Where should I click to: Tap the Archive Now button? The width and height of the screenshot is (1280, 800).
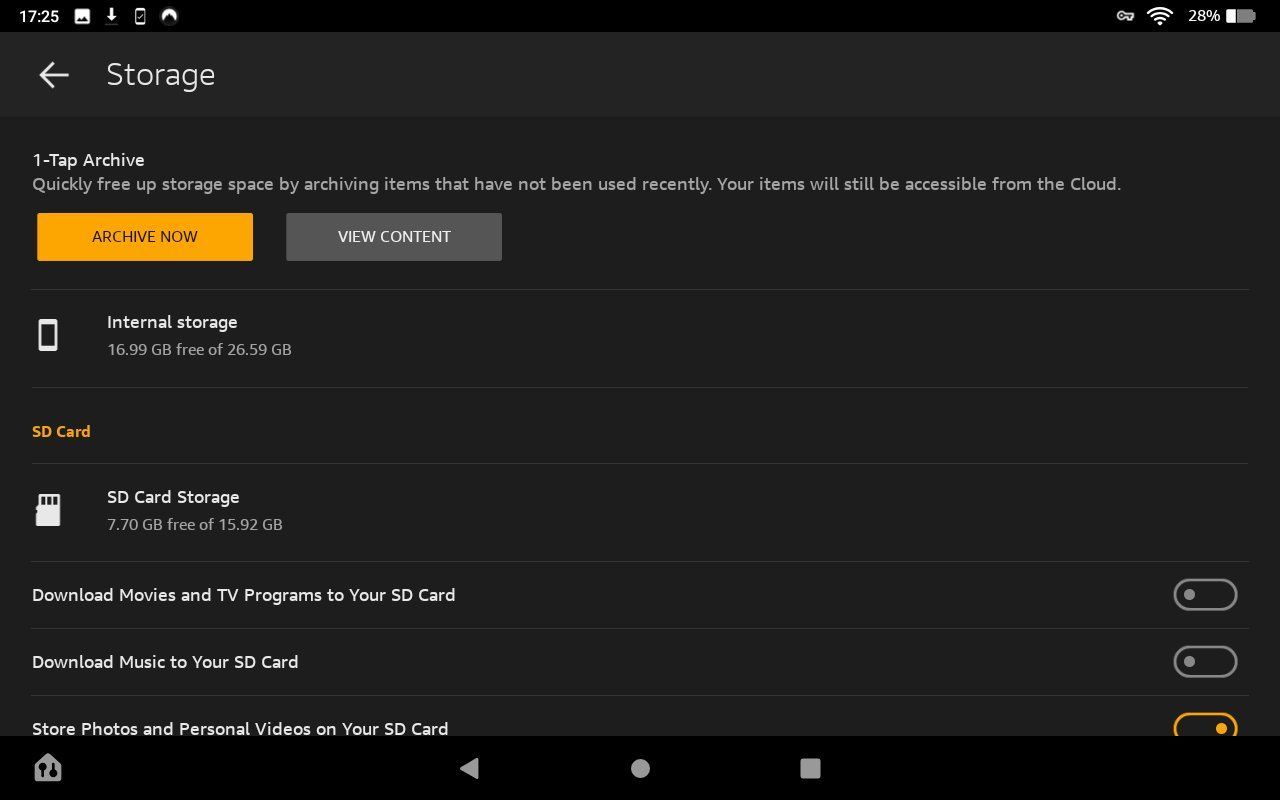(145, 237)
